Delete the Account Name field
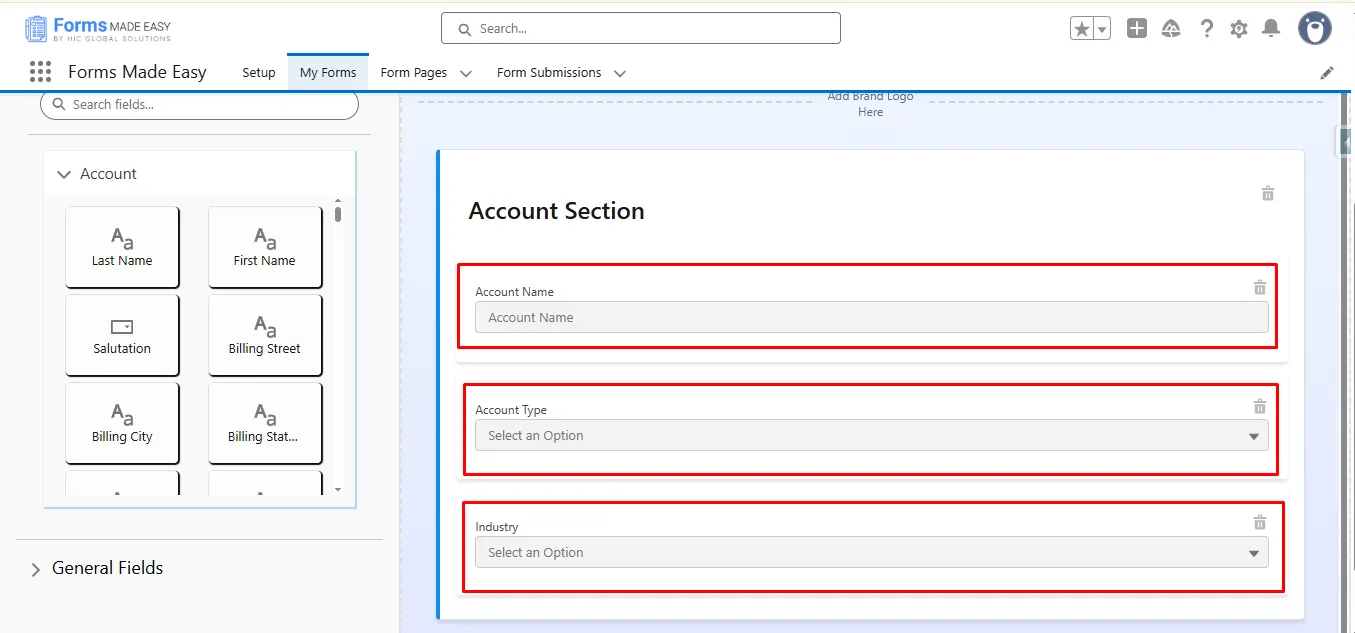The image size is (1355, 633). 1260,288
